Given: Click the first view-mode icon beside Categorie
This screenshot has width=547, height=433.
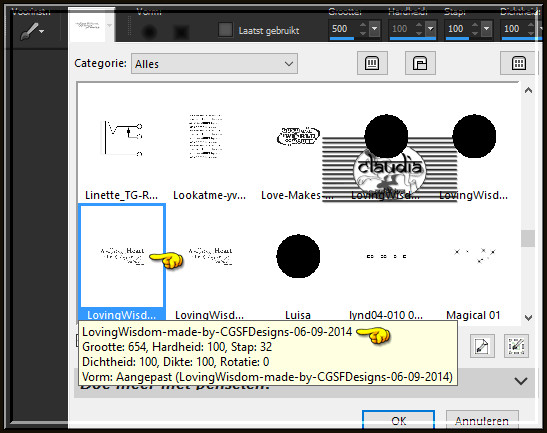Looking at the screenshot, I should (372, 63).
